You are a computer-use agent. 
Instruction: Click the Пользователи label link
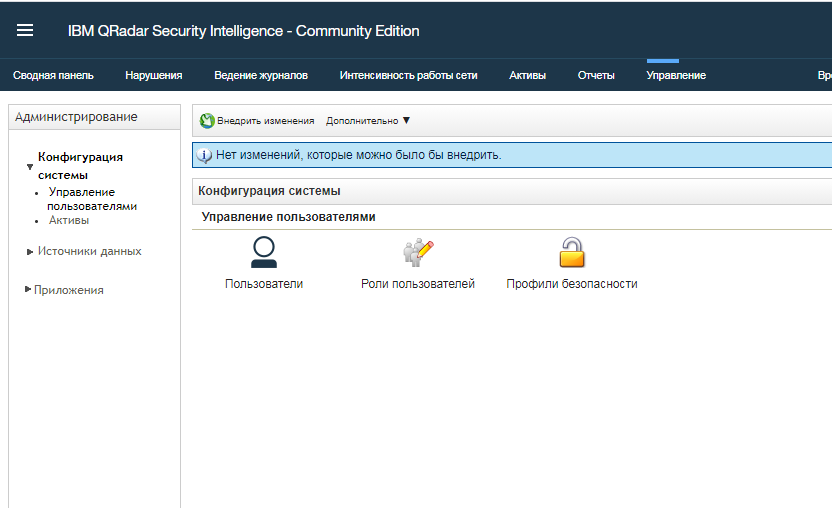click(264, 284)
